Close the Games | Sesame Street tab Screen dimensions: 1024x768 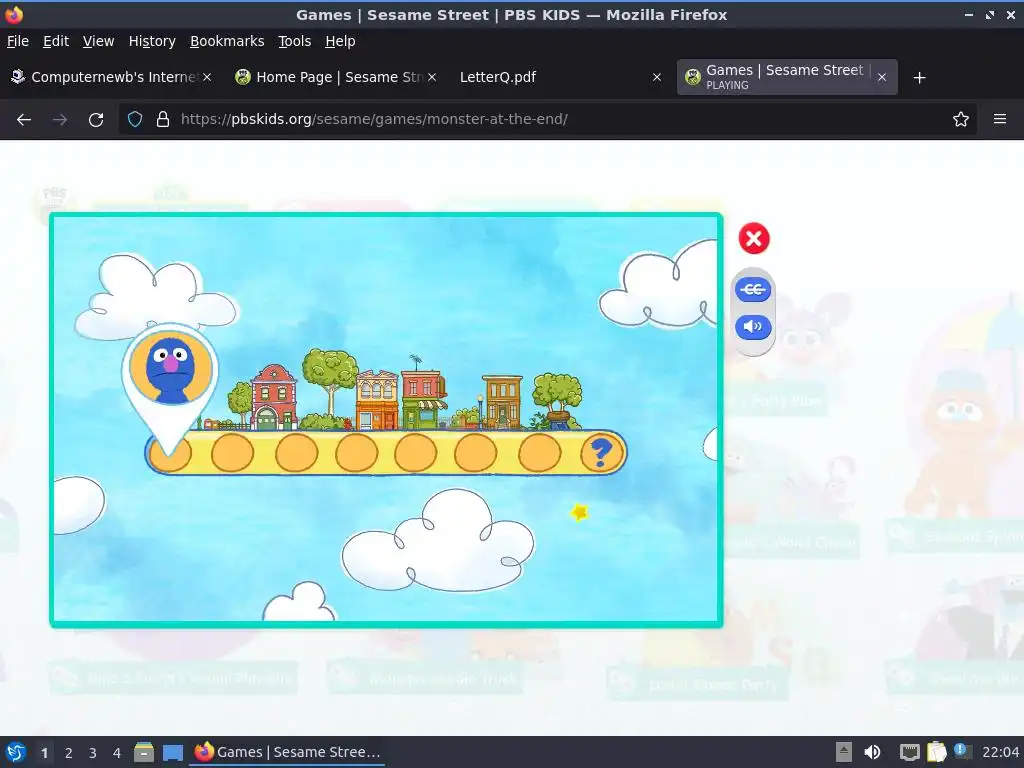pyautogui.click(x=882, y=77)
